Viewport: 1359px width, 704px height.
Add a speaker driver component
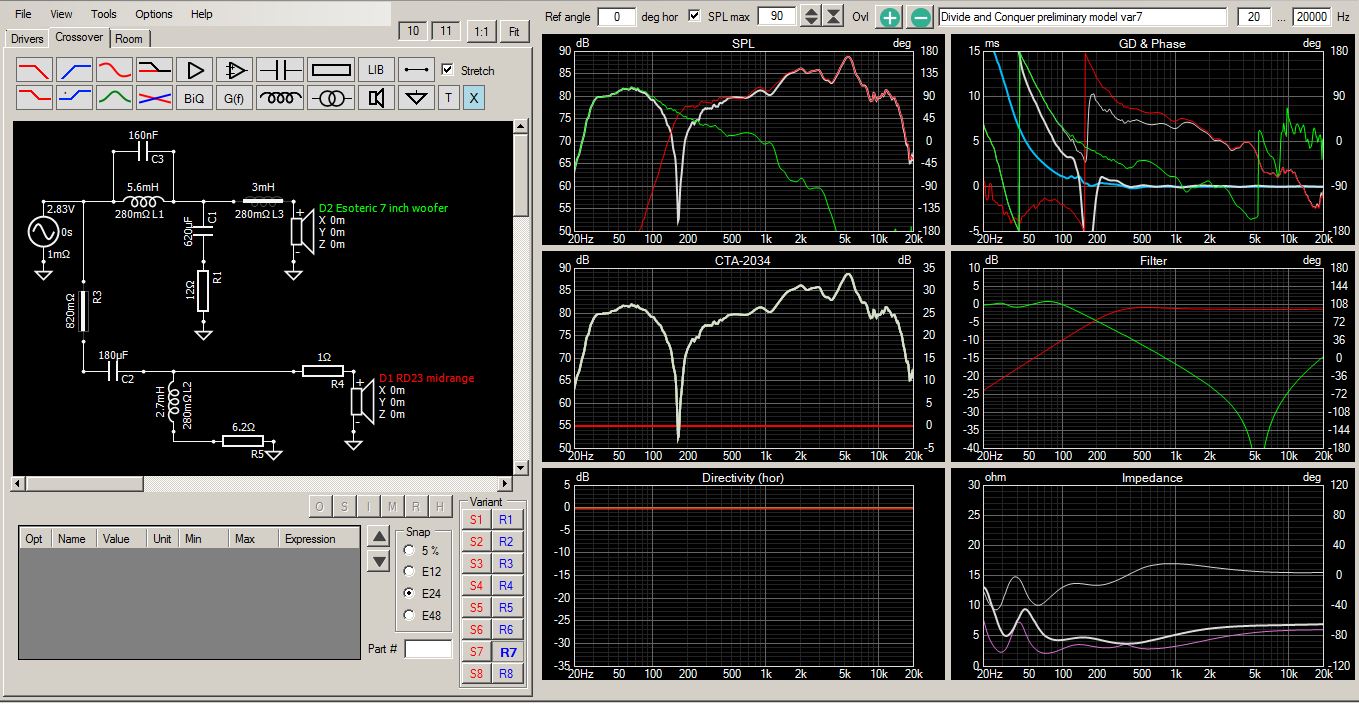376,98
